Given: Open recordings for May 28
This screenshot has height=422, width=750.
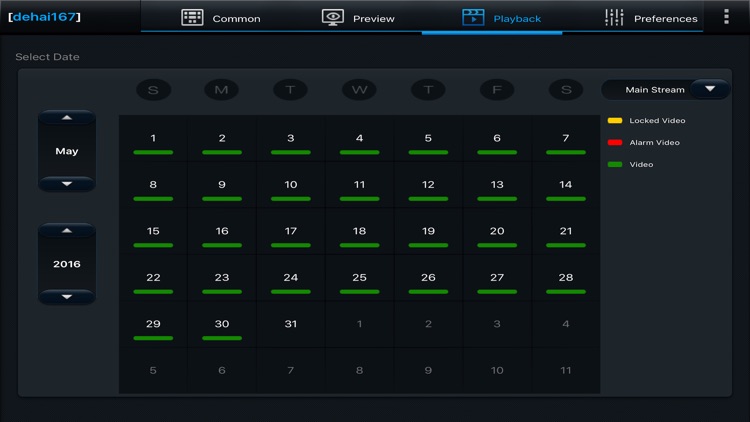Looking at the screenshot, I should (x=566, y=278).
